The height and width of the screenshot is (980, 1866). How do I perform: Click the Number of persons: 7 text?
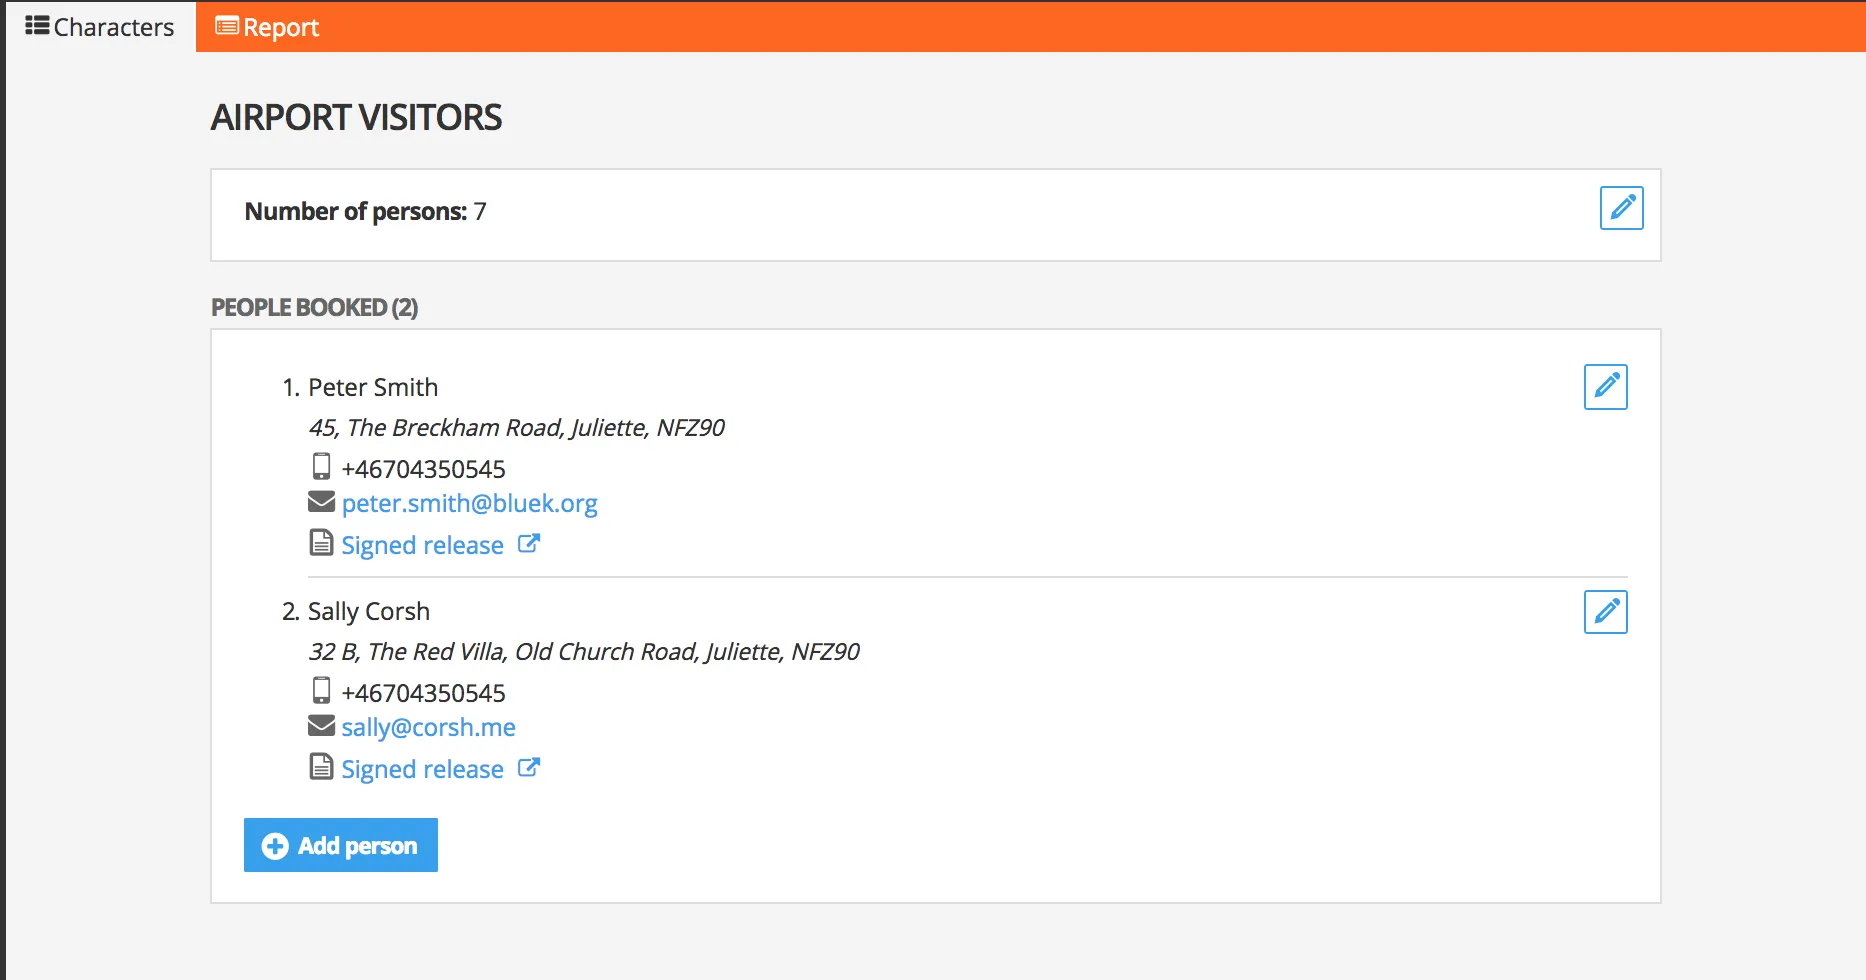[x=366, y=211]
